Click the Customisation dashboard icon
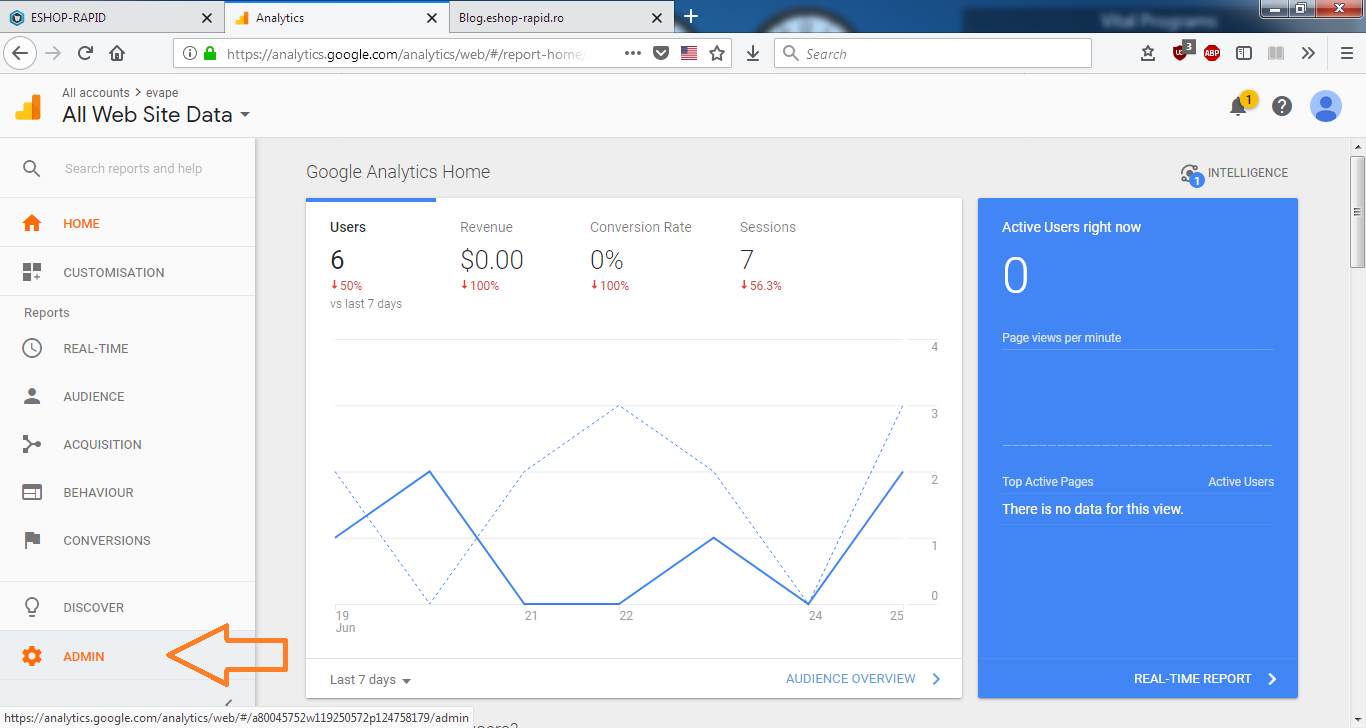This screenshot has width=1366, height=728. click(32, 272)
